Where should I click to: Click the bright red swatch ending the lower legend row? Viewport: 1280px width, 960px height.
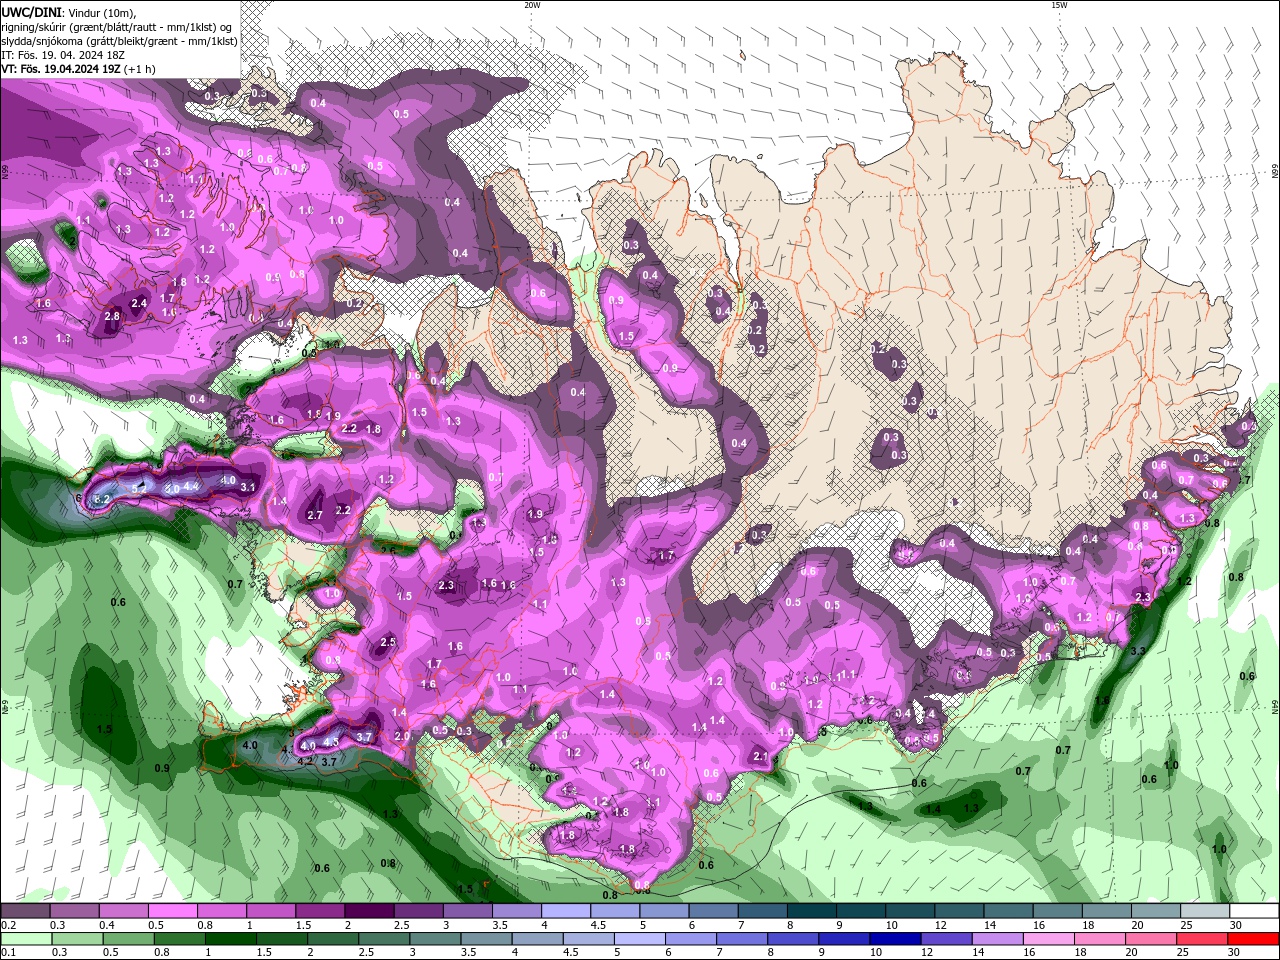(x=1251, y=939)
